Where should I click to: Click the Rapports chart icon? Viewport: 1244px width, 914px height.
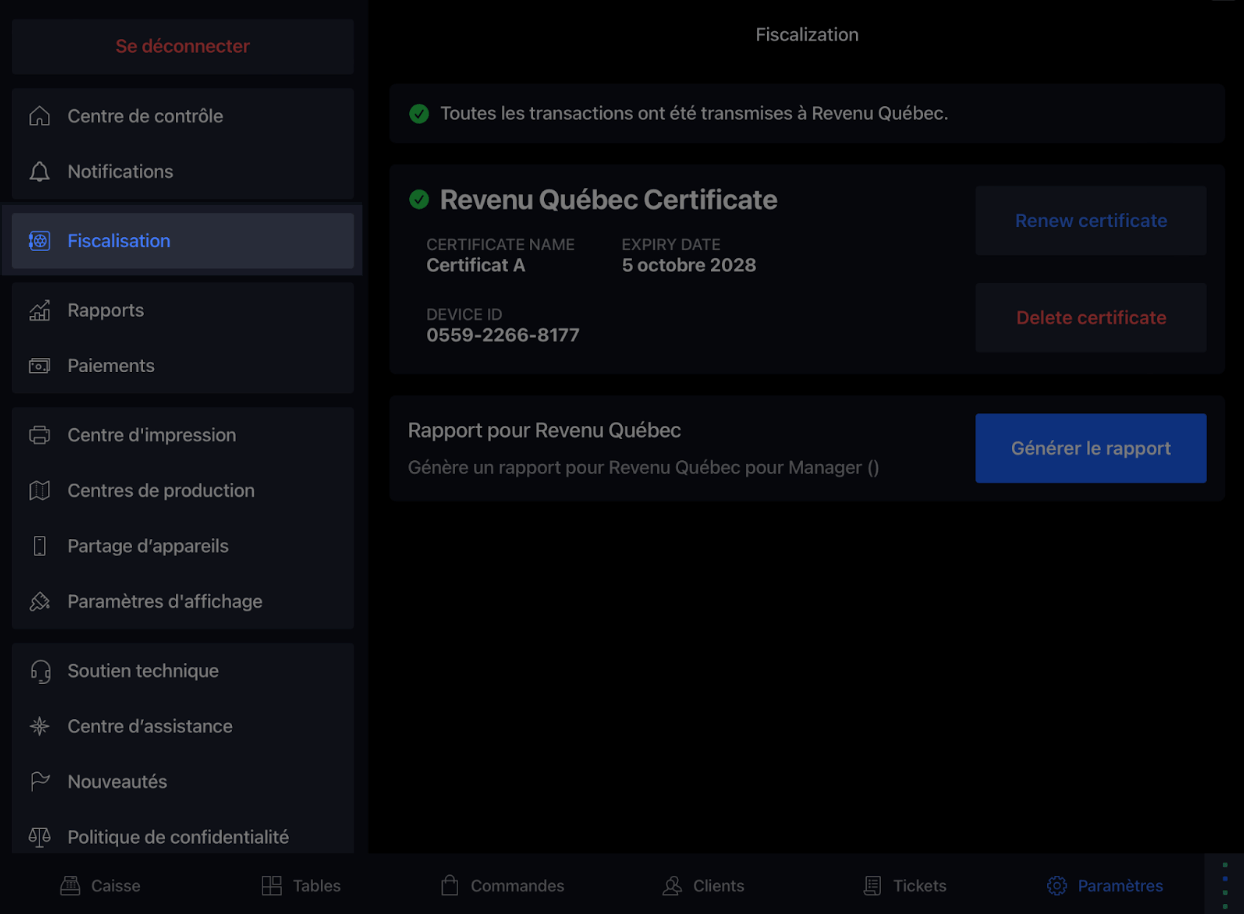(x=39, y=310)
